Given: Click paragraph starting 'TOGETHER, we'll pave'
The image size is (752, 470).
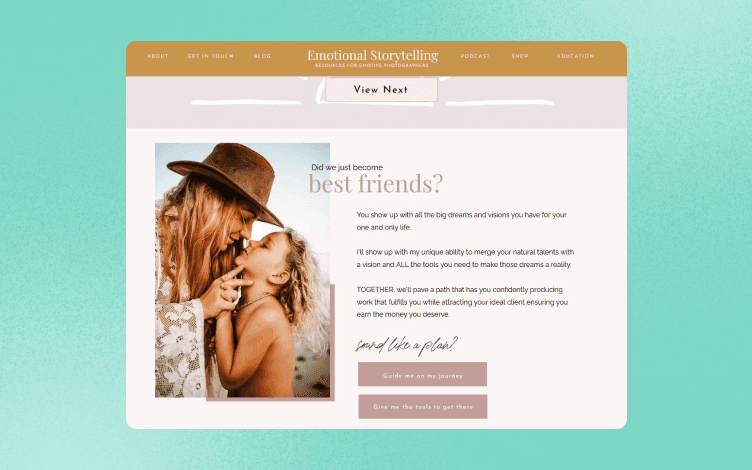Looking at the screenshot, I should [462, 302].
